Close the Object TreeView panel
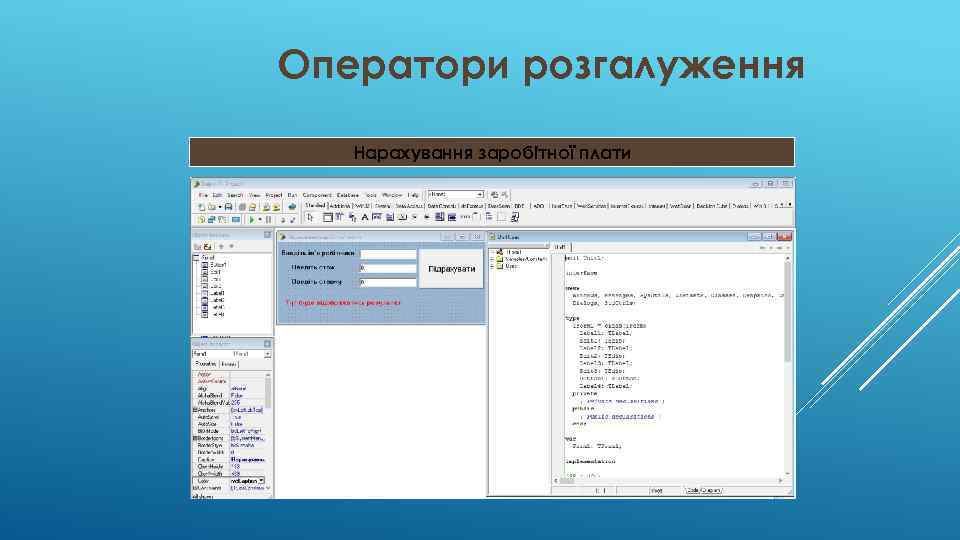 [268, 235]
